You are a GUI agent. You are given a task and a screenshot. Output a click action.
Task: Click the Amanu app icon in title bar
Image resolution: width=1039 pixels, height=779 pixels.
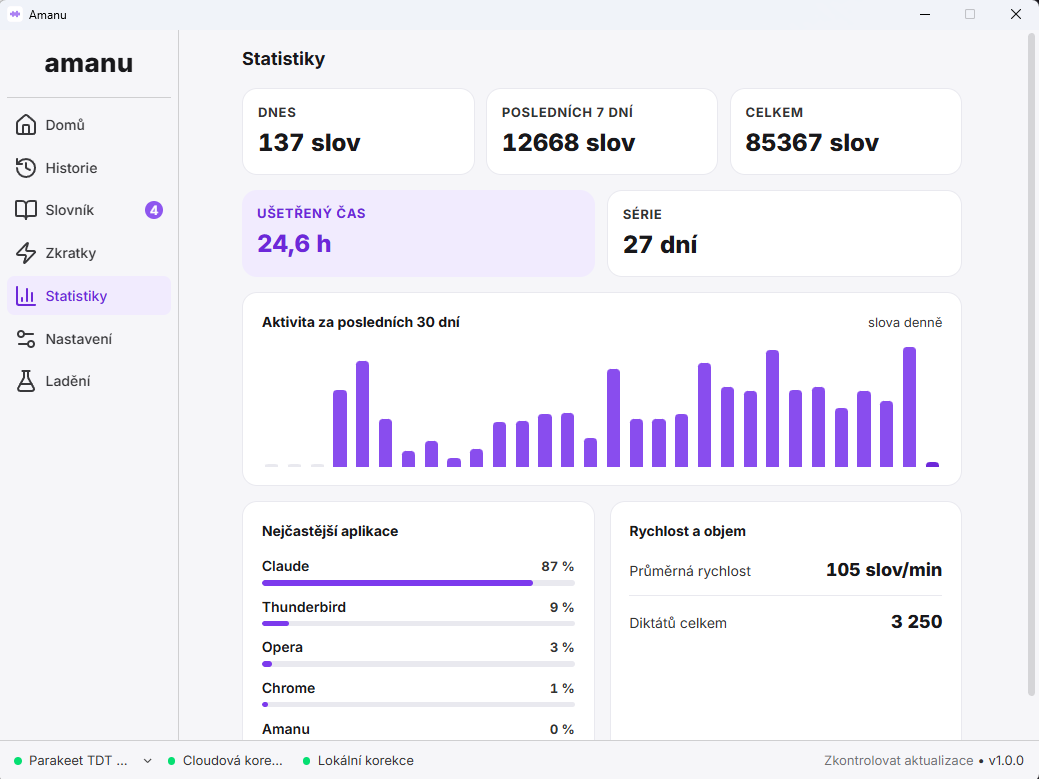coord(15,14)
